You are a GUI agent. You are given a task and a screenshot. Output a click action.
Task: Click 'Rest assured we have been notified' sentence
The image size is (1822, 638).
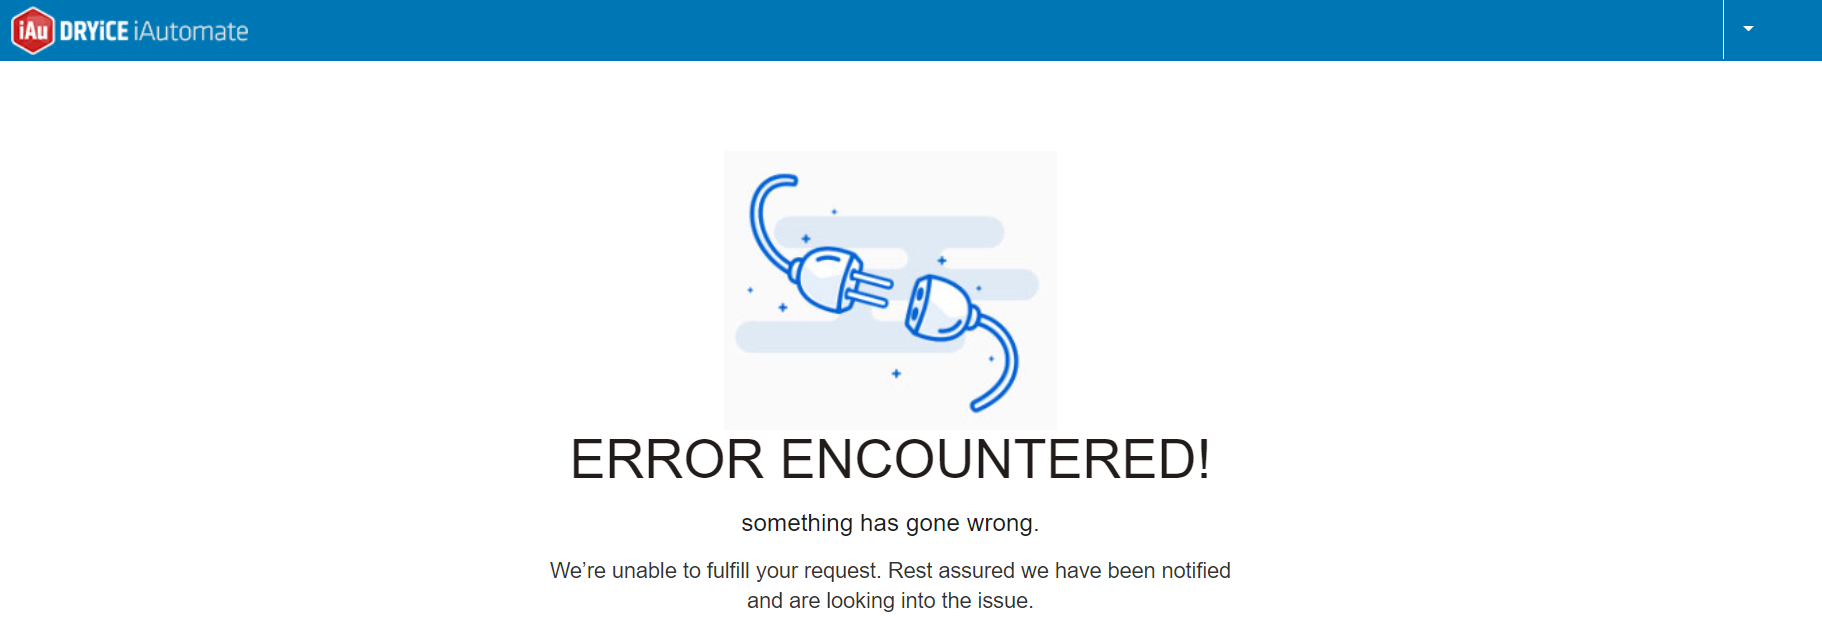point(1060,570)
